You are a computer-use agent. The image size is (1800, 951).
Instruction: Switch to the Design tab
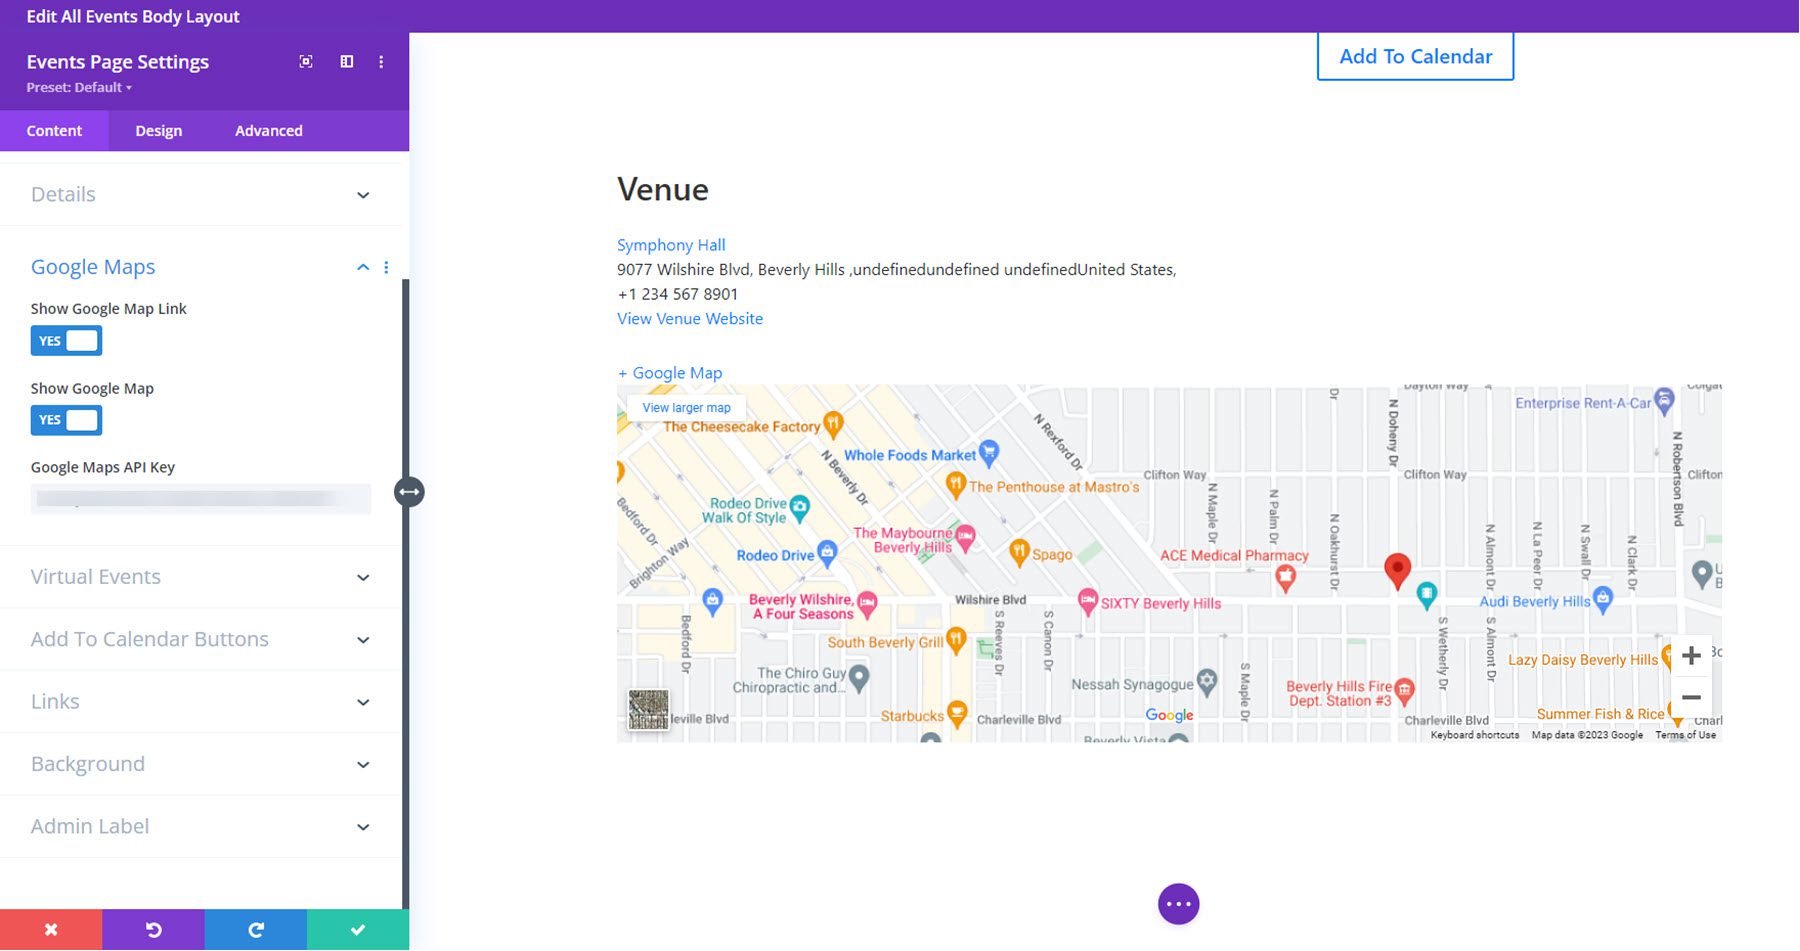pos(158,130)
